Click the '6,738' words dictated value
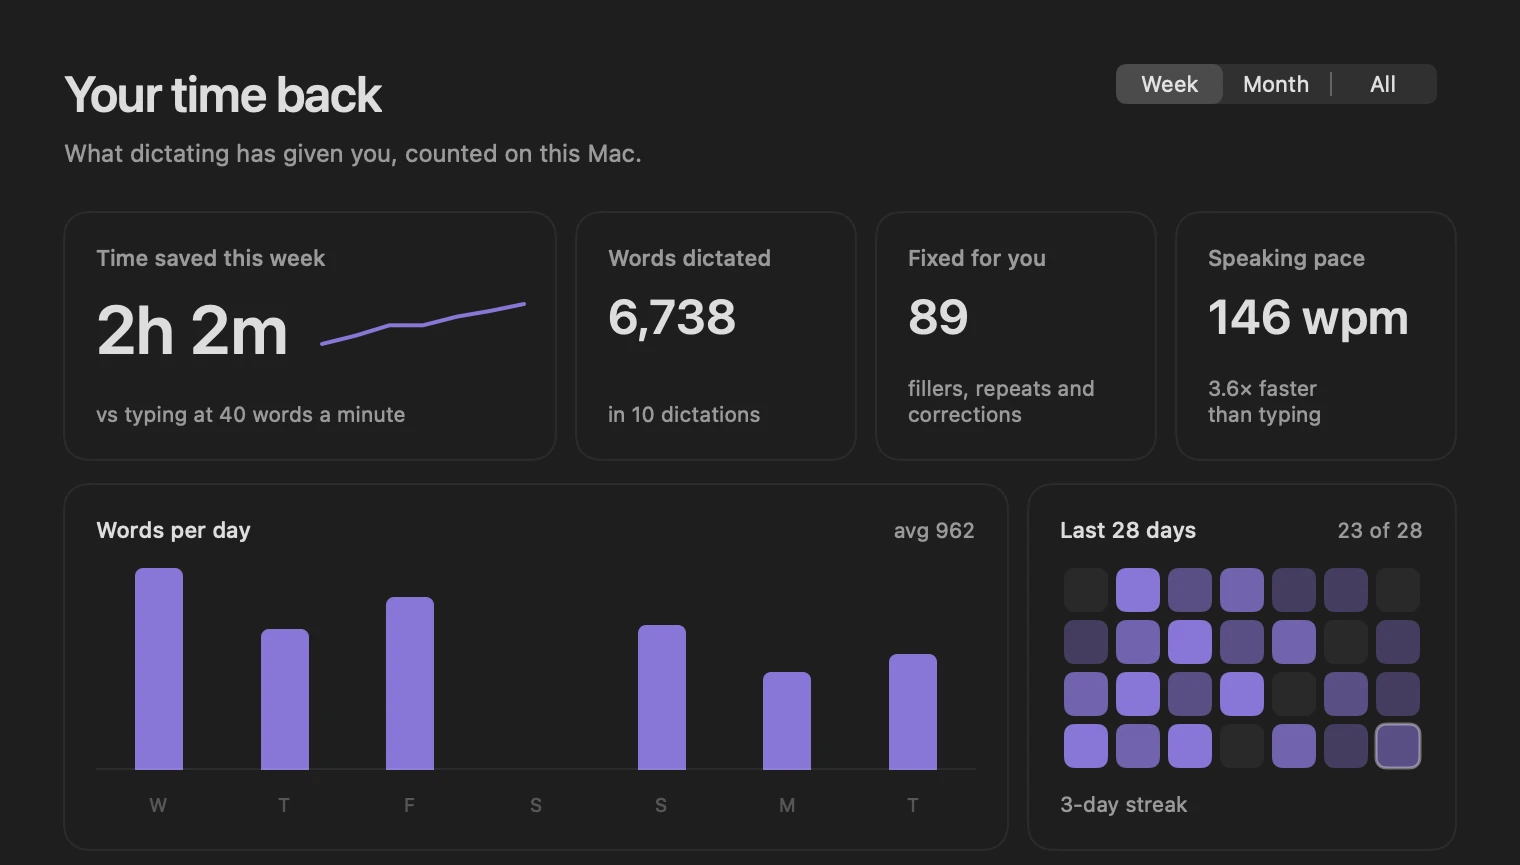The image size is (1520, 865). click(x=672, y=318)
